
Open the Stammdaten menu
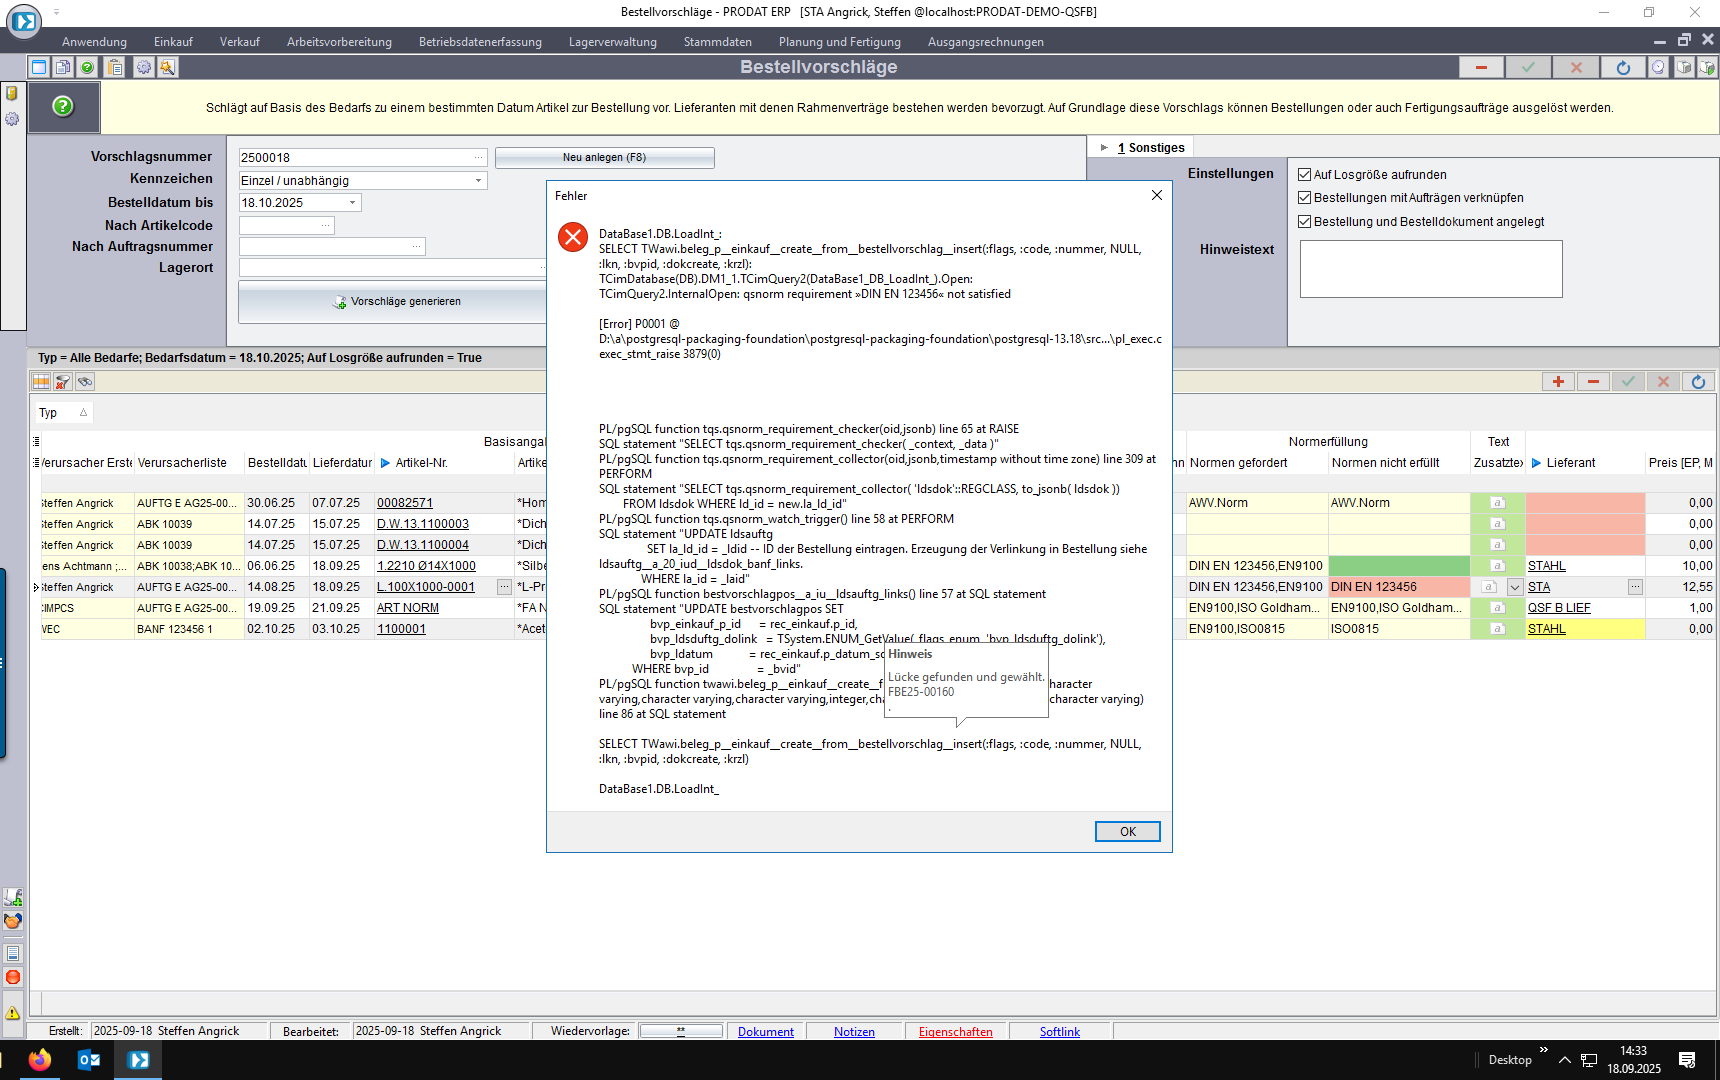point(717,42)
